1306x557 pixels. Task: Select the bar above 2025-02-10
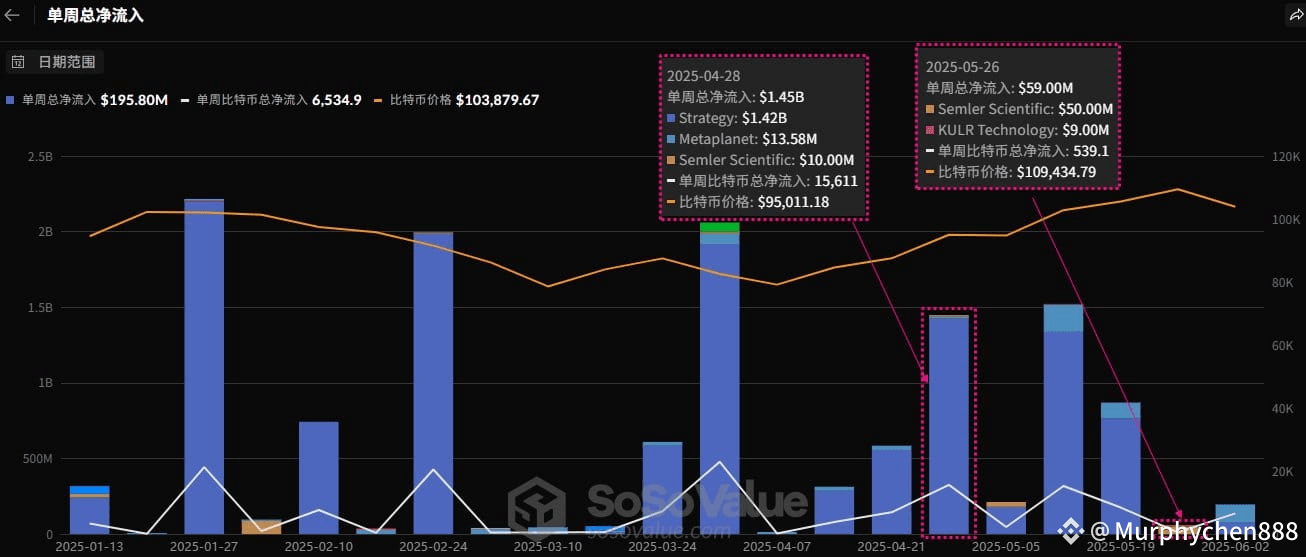pos(319,478)
